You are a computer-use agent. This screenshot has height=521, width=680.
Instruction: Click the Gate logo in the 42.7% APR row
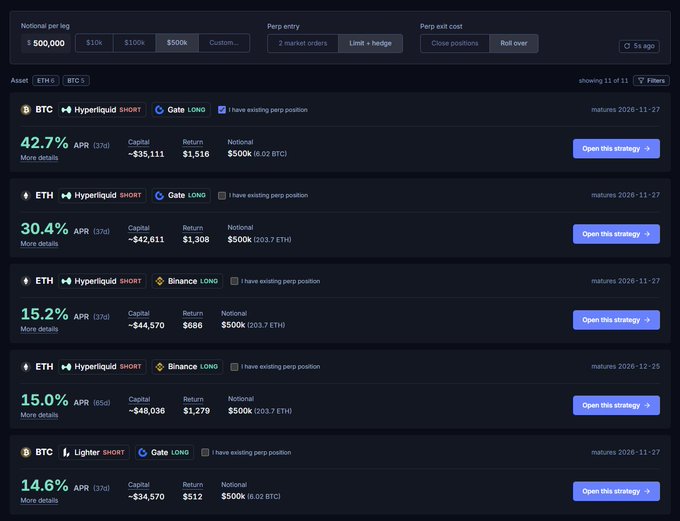pyautogui.click(x=159, y=110)
